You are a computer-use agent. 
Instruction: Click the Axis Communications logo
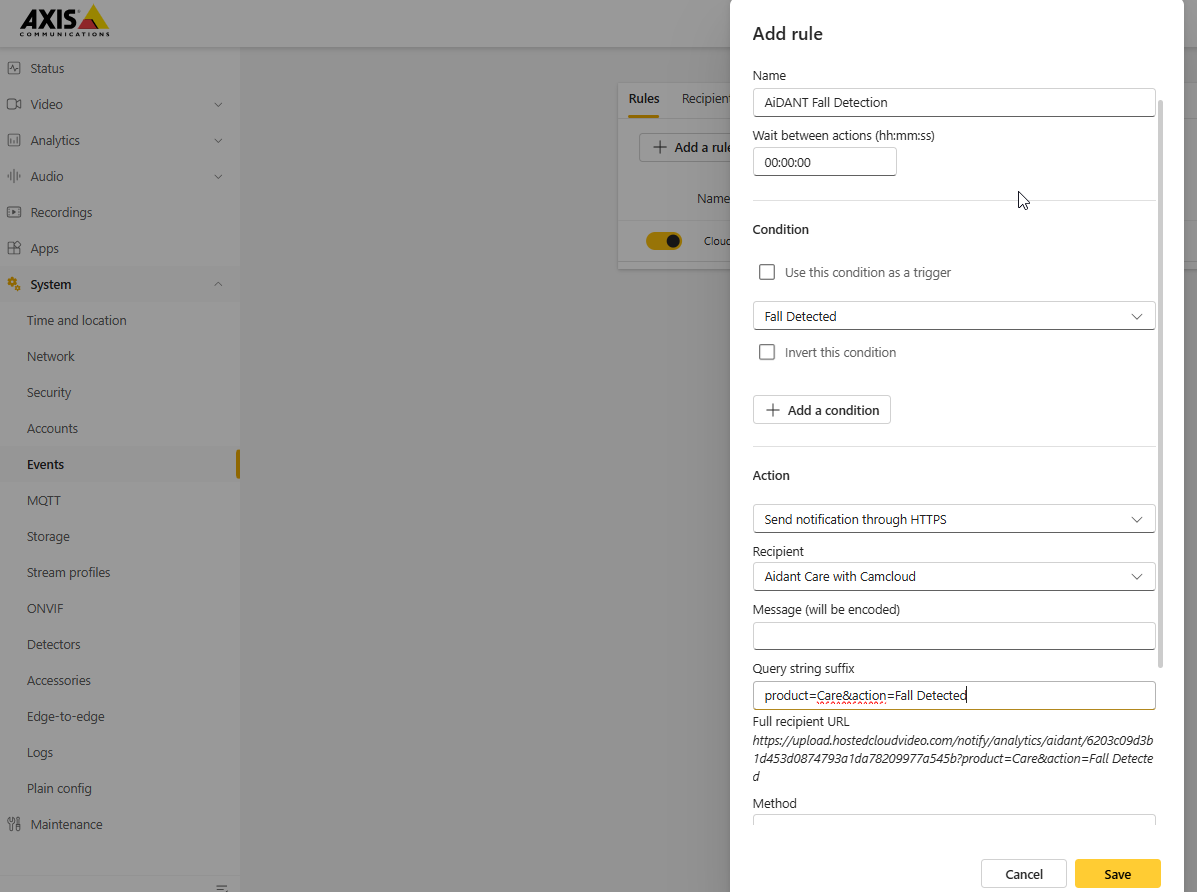(65, 21)
